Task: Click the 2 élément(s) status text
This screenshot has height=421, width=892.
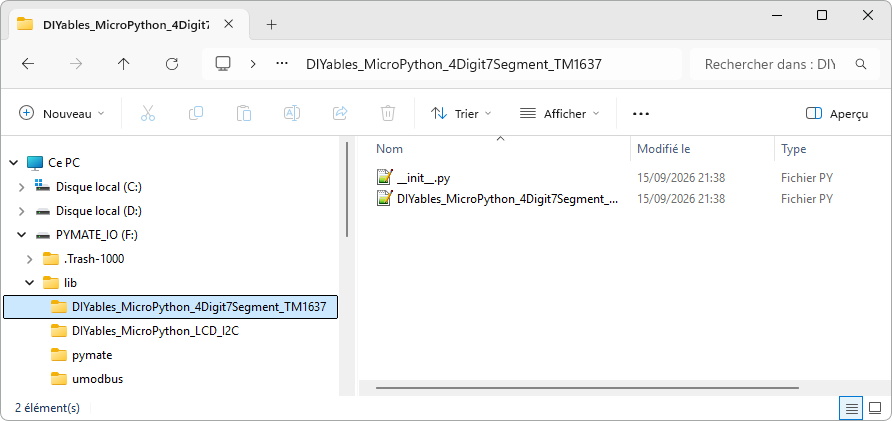Action: (x=47, y=408)
